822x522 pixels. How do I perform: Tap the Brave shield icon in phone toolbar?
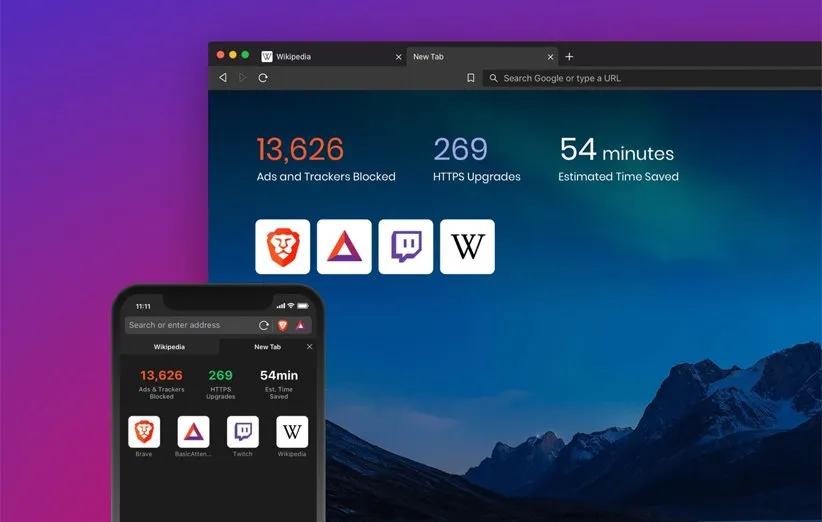pyautogui.click(x=283, y=325)
